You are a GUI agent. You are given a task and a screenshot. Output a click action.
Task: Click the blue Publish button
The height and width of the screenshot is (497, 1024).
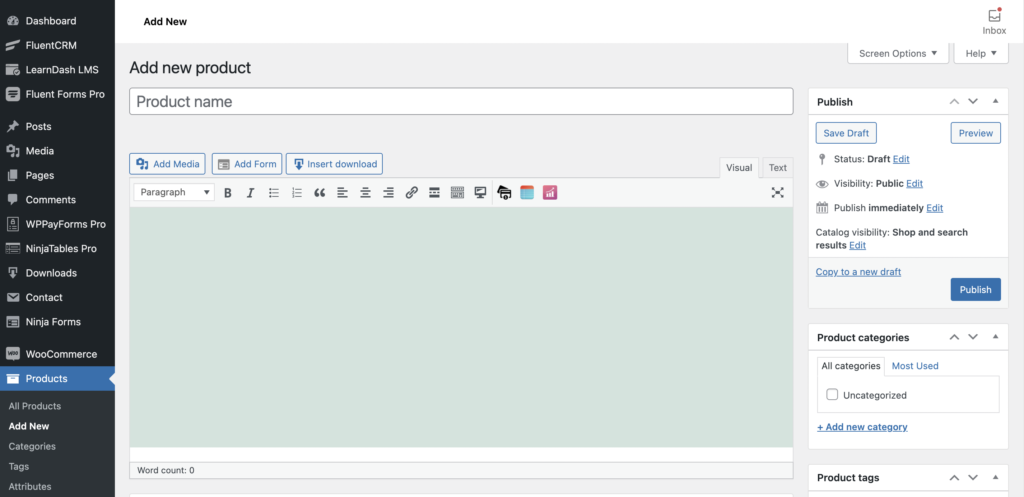(975, 290)
